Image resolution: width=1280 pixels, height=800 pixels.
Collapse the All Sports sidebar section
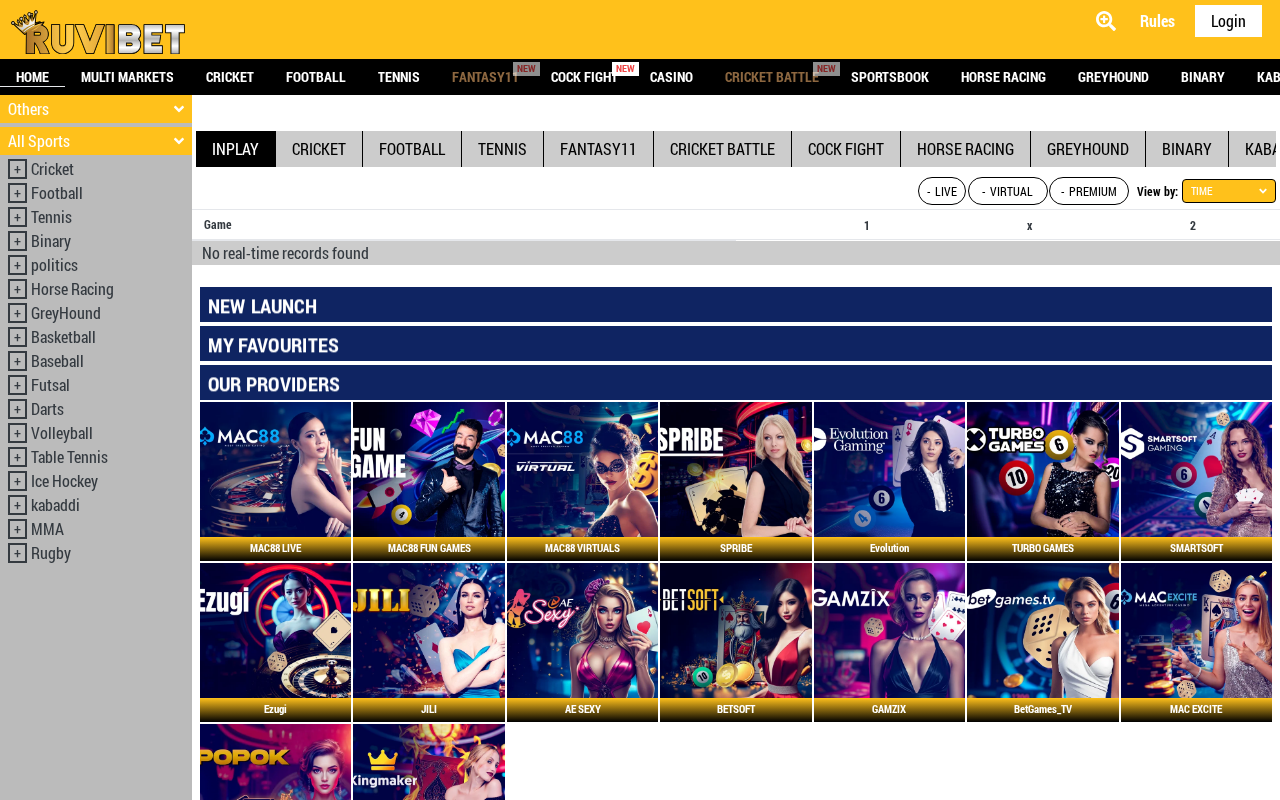tap(96, 141)
